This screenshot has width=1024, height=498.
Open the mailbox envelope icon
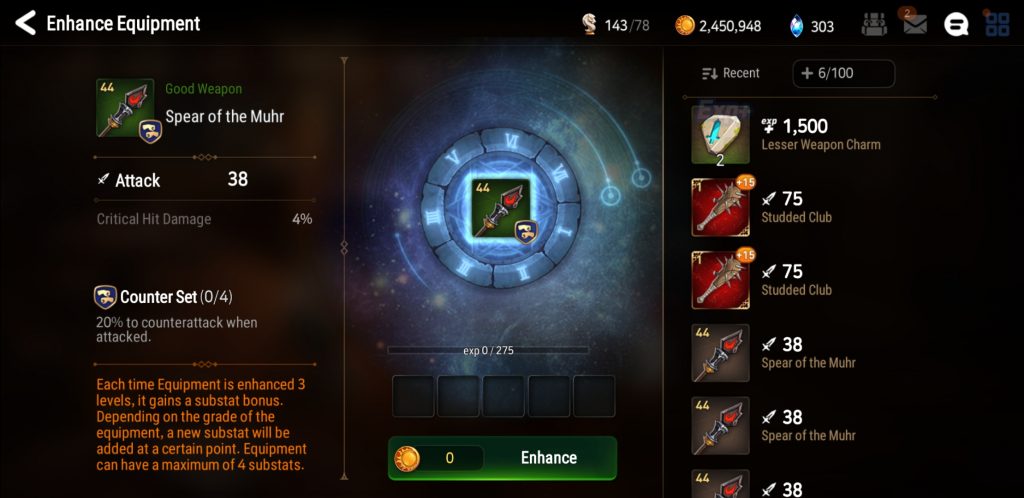(915, 25)
